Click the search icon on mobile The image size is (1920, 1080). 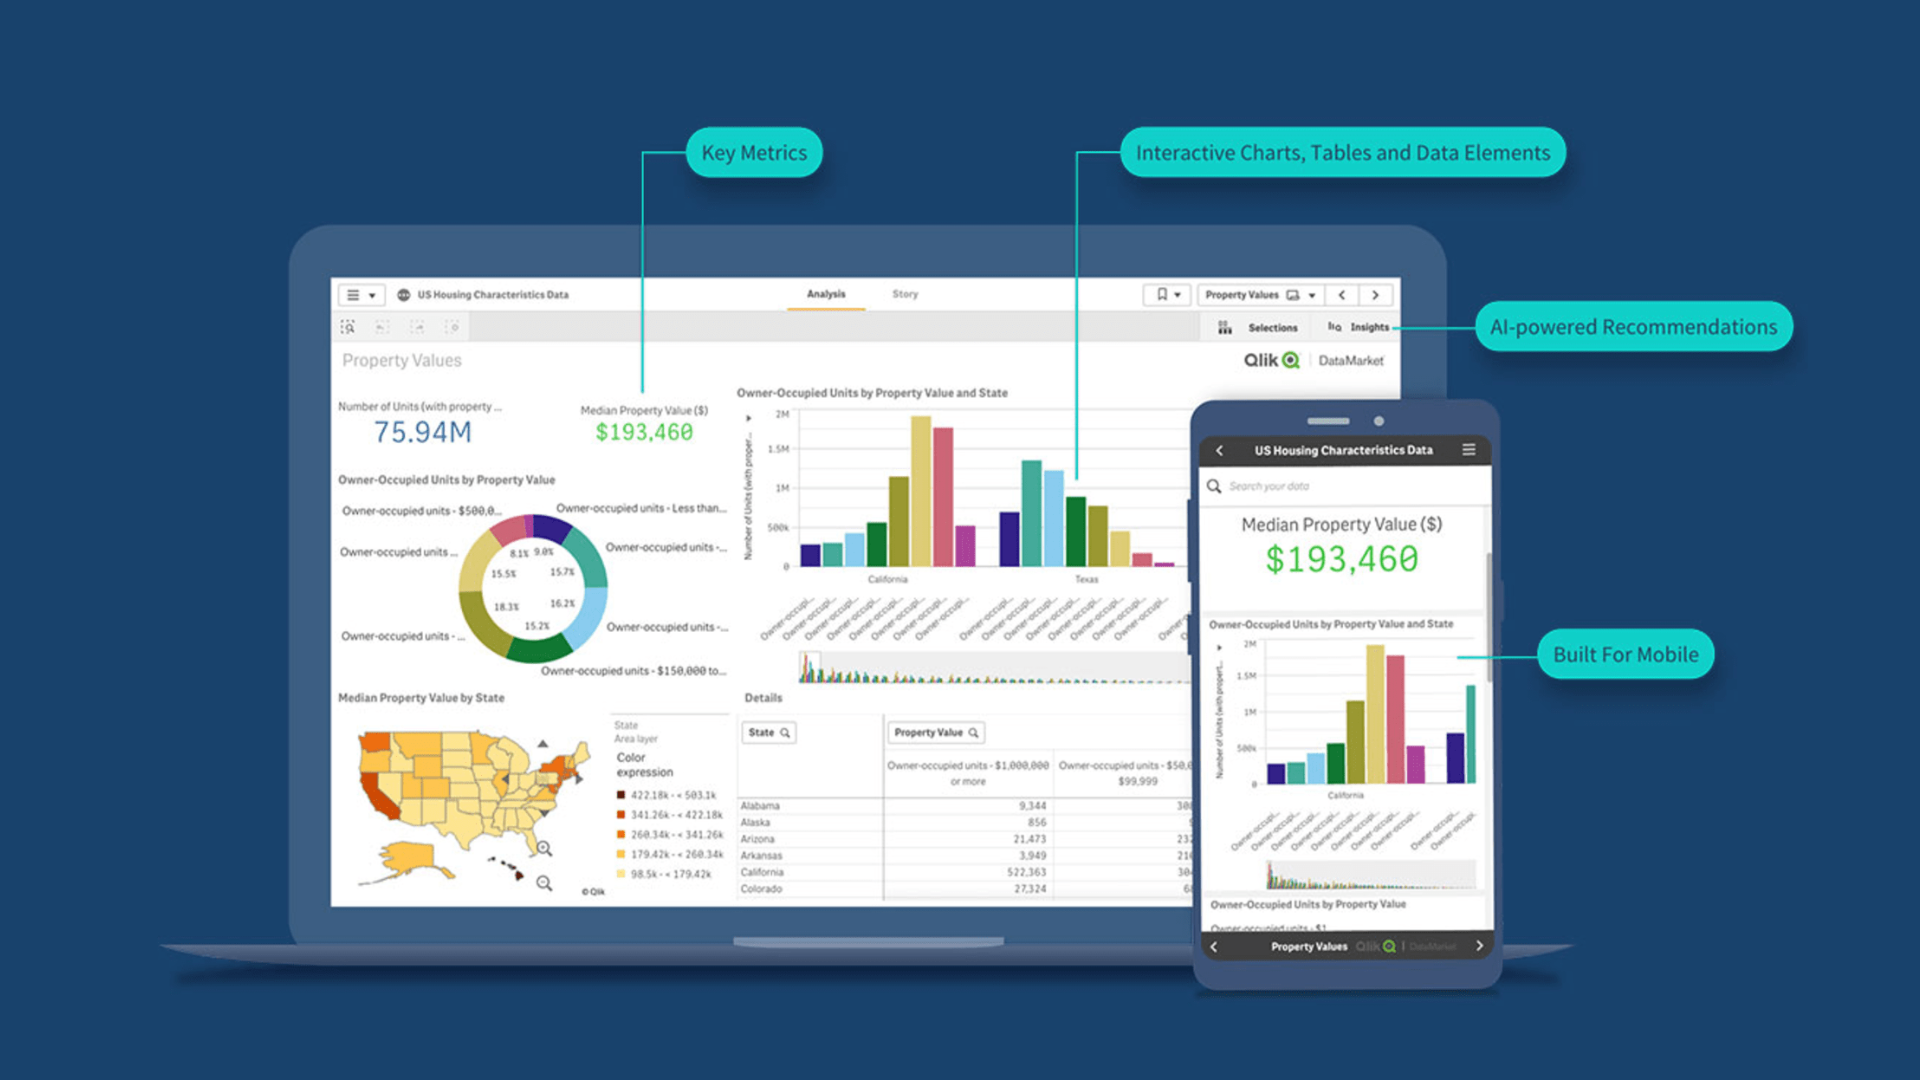pos(1213,484)
